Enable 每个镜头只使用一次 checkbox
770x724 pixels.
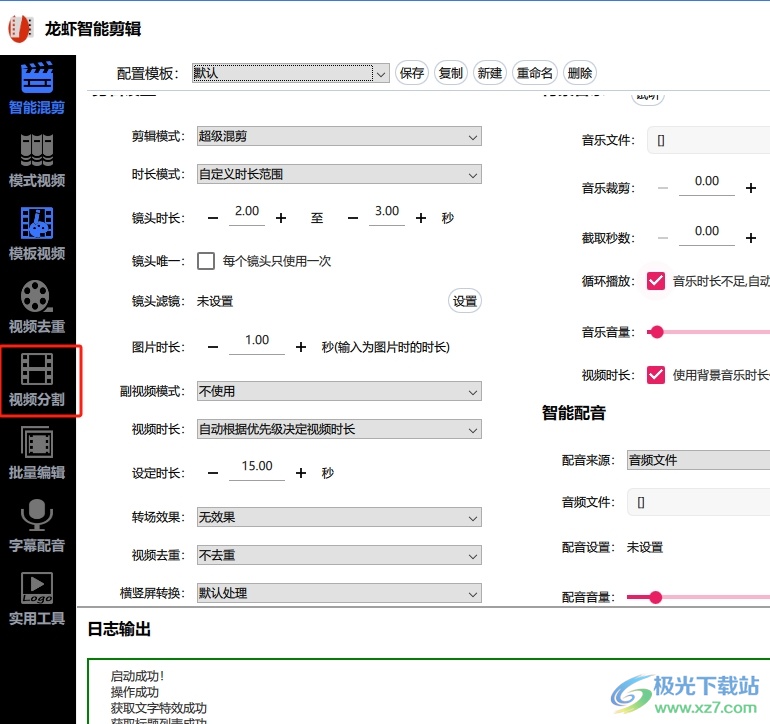tap(206, 261)
